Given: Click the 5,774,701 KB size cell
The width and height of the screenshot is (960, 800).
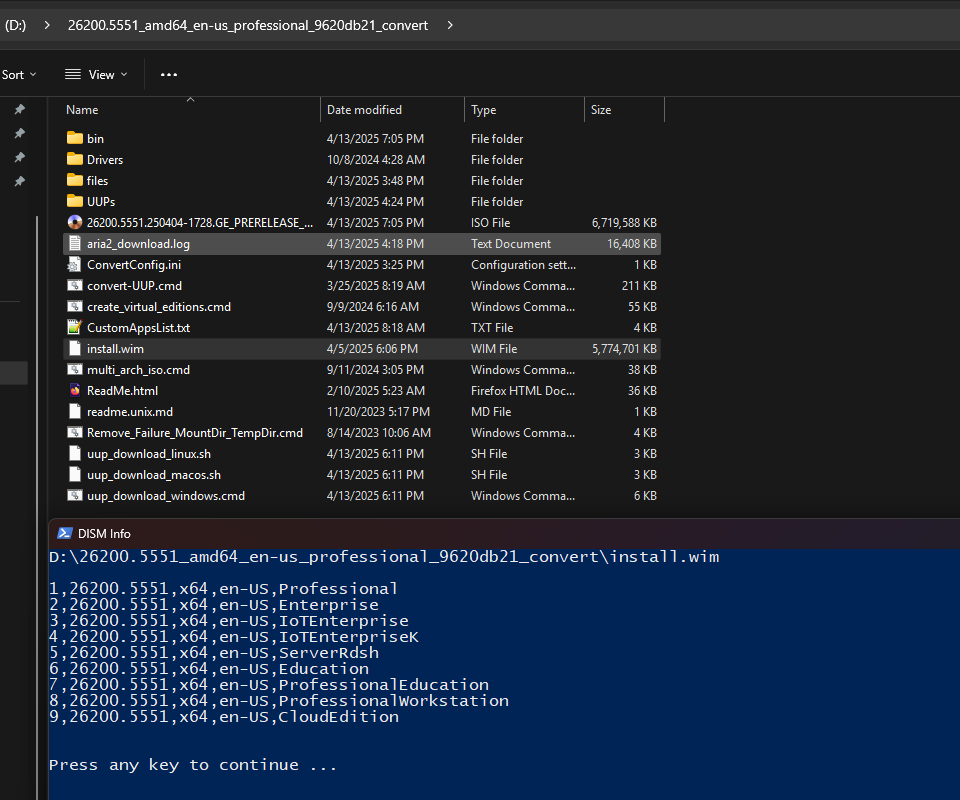Looking at the screenshot, I should [x=624, y=349].
